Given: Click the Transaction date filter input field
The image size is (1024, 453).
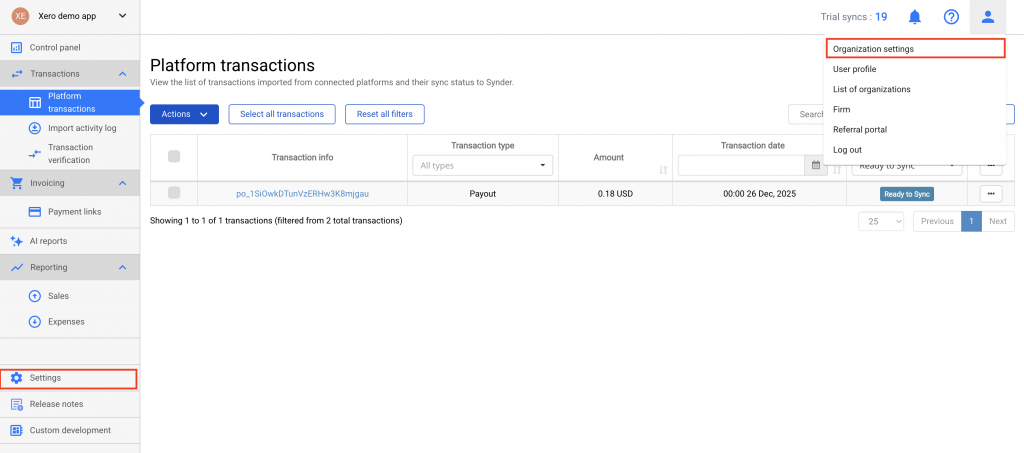Looking at the screenshot, I should [743, 165].
